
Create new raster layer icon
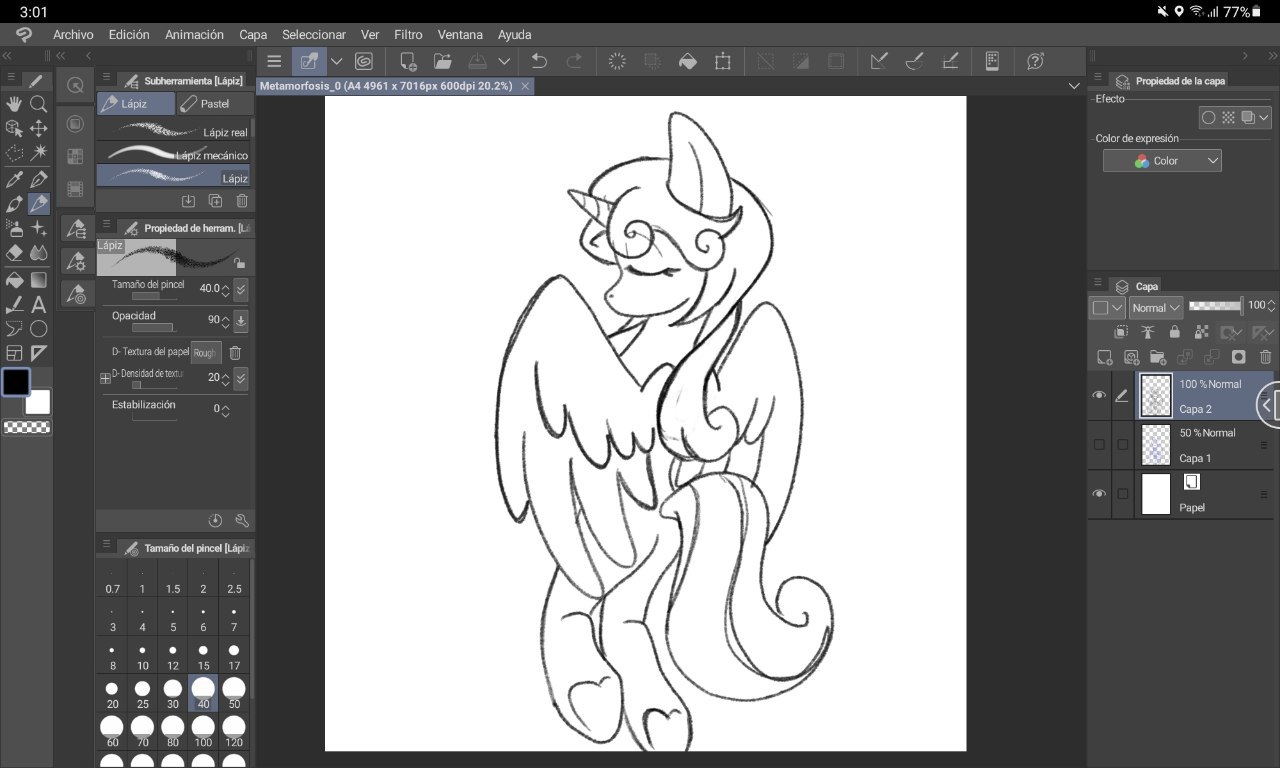1104,357
